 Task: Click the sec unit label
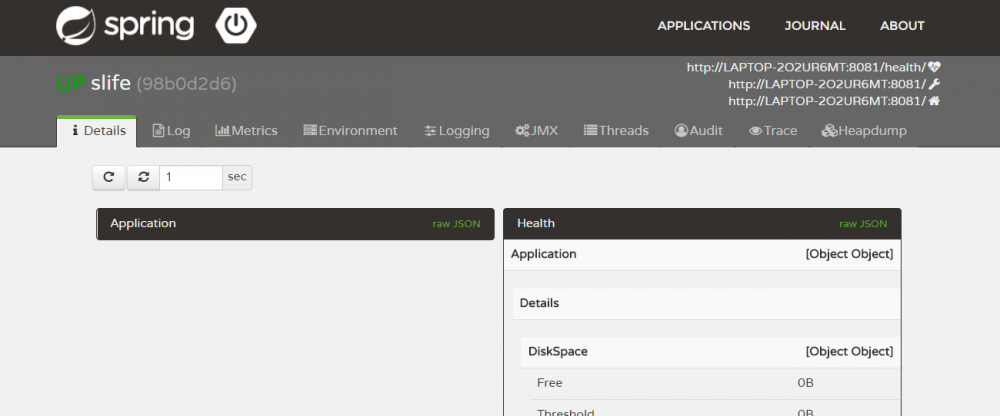[x=237, y=177]
